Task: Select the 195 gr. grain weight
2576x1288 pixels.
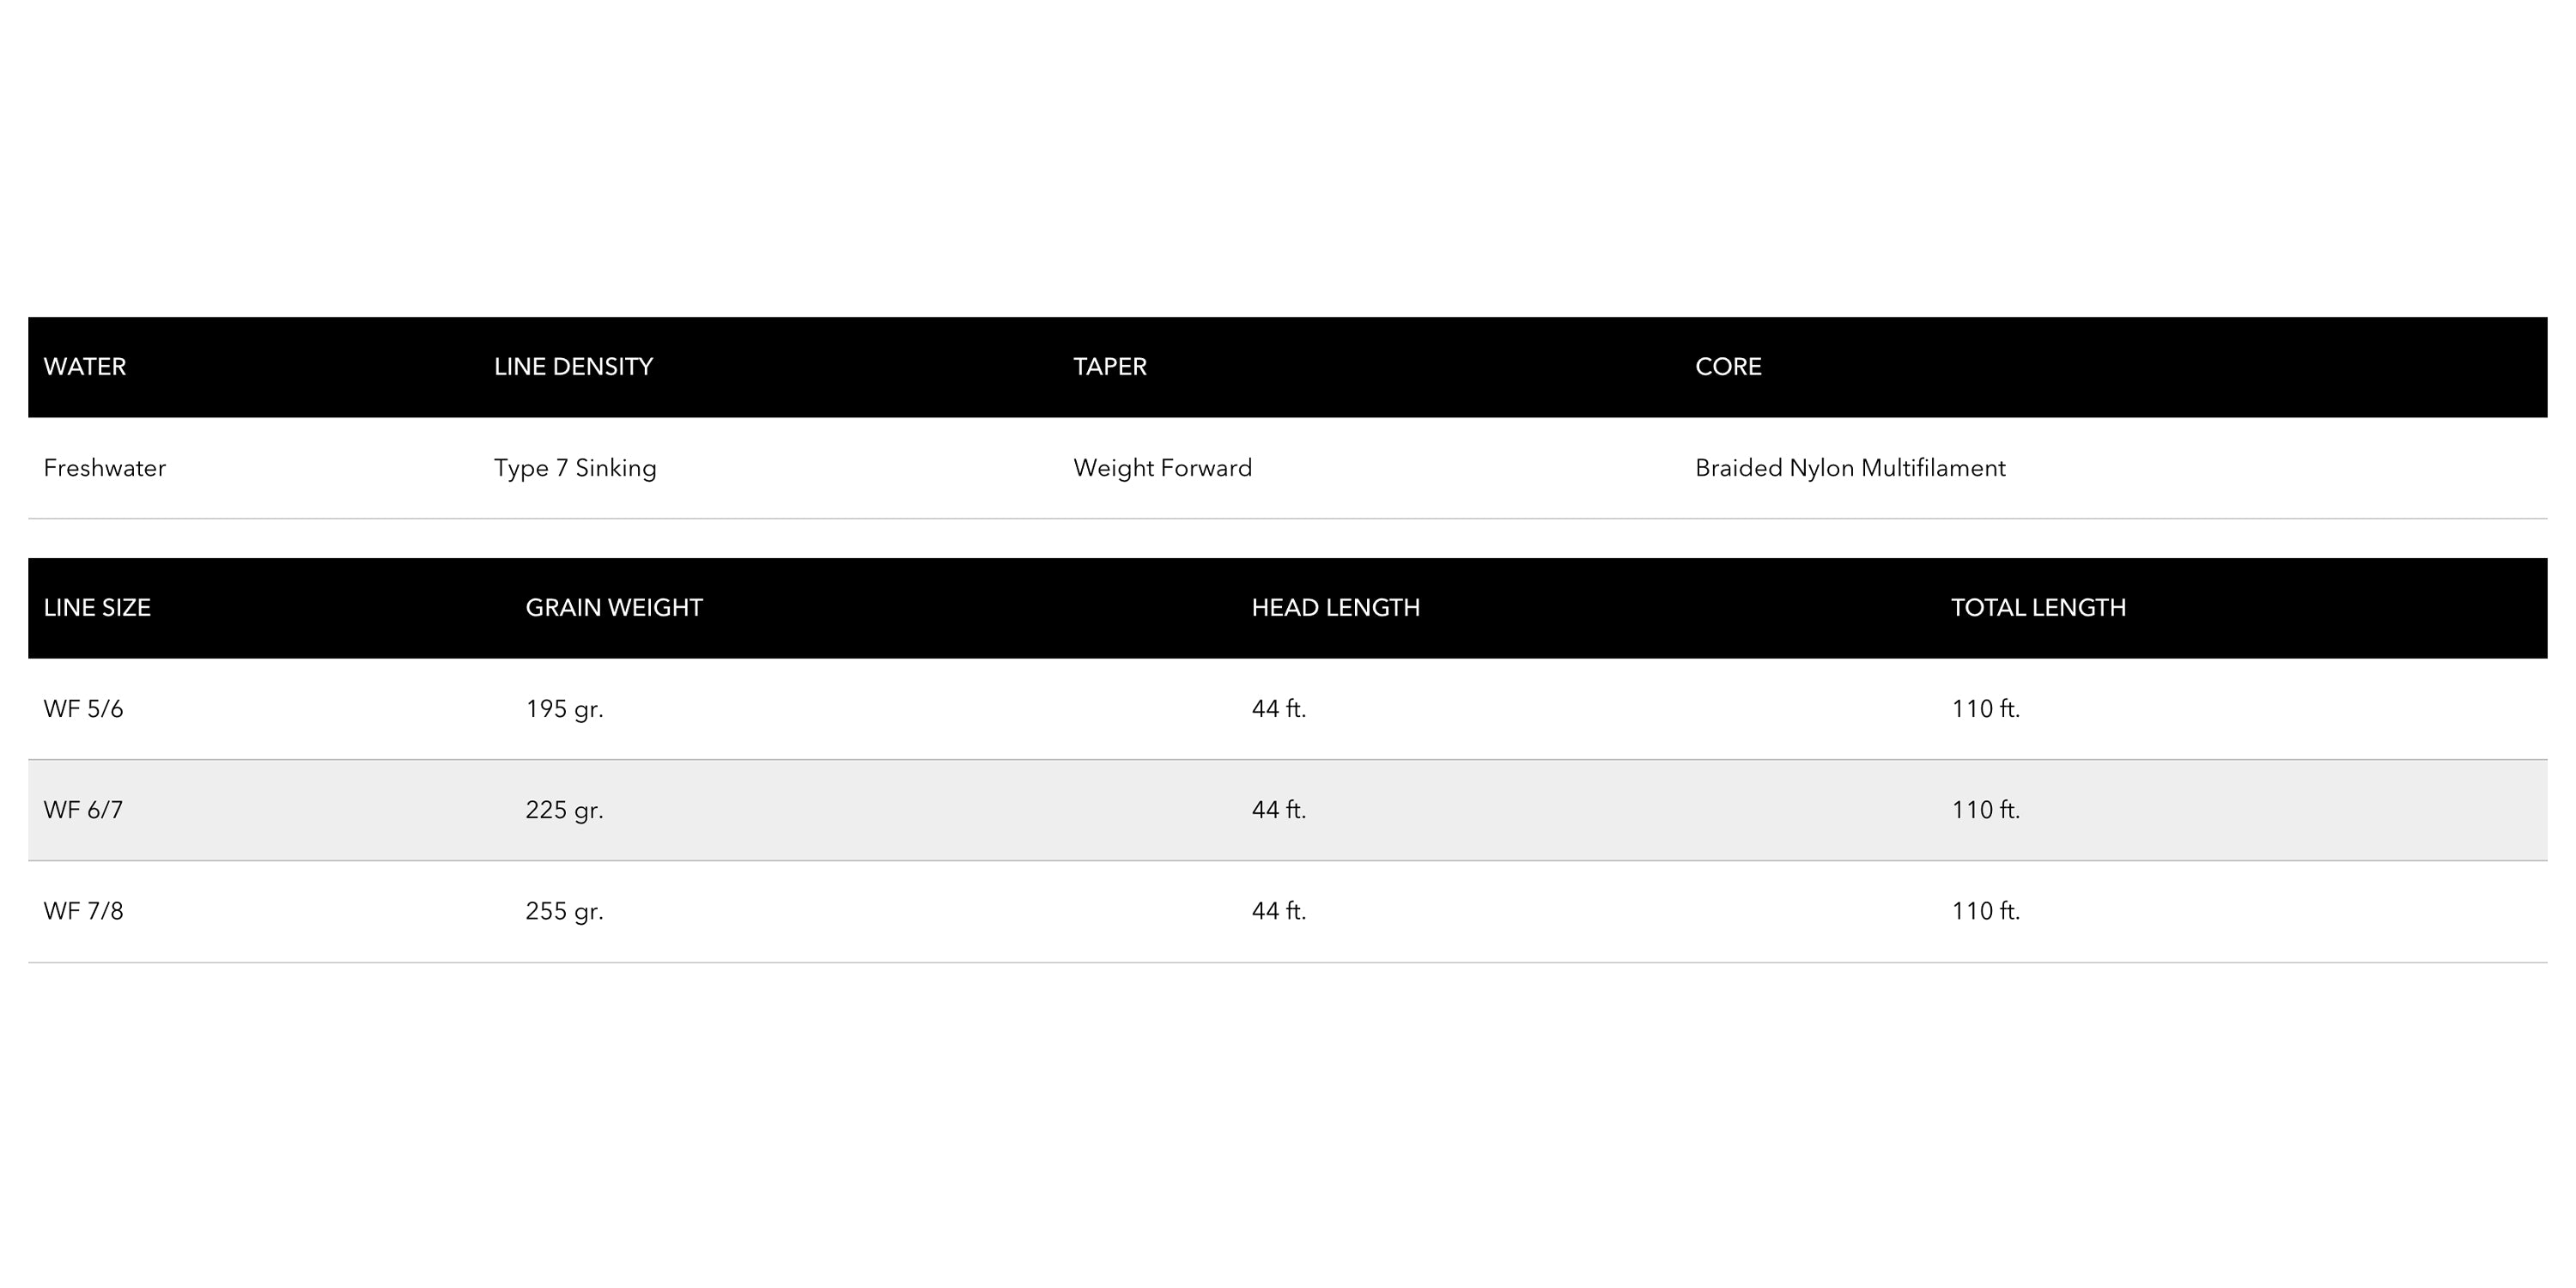Action: point(564,709)
